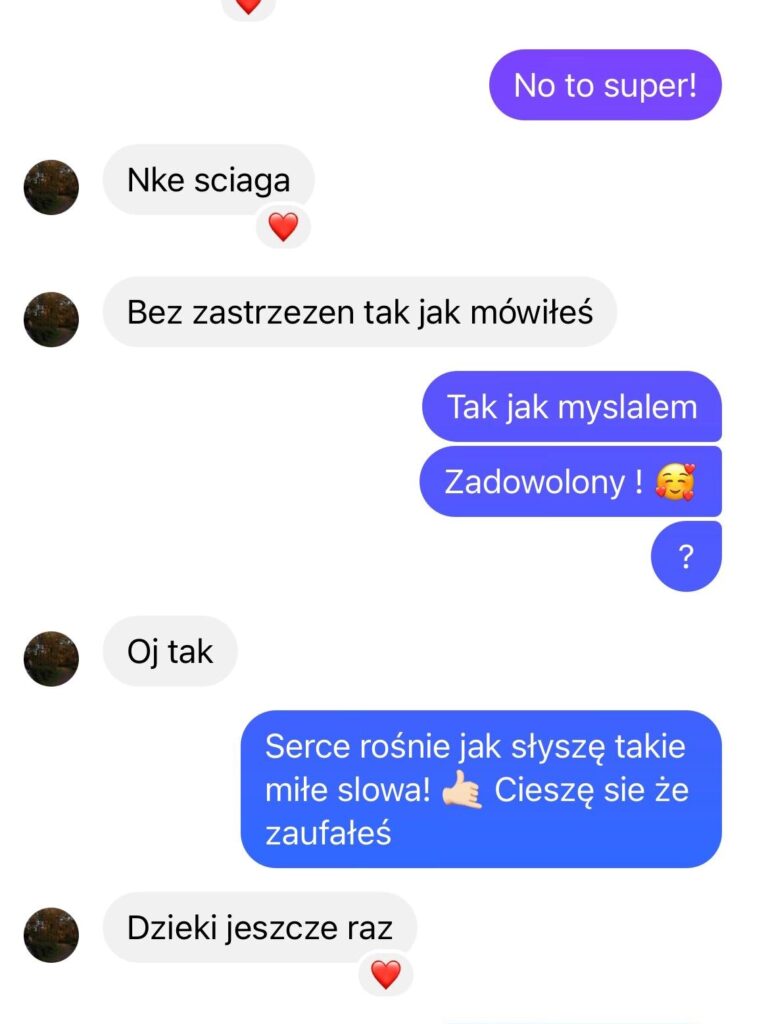768x1024 pixels.
Task: Select the "?" message bubble
Action: click(686, 556)
